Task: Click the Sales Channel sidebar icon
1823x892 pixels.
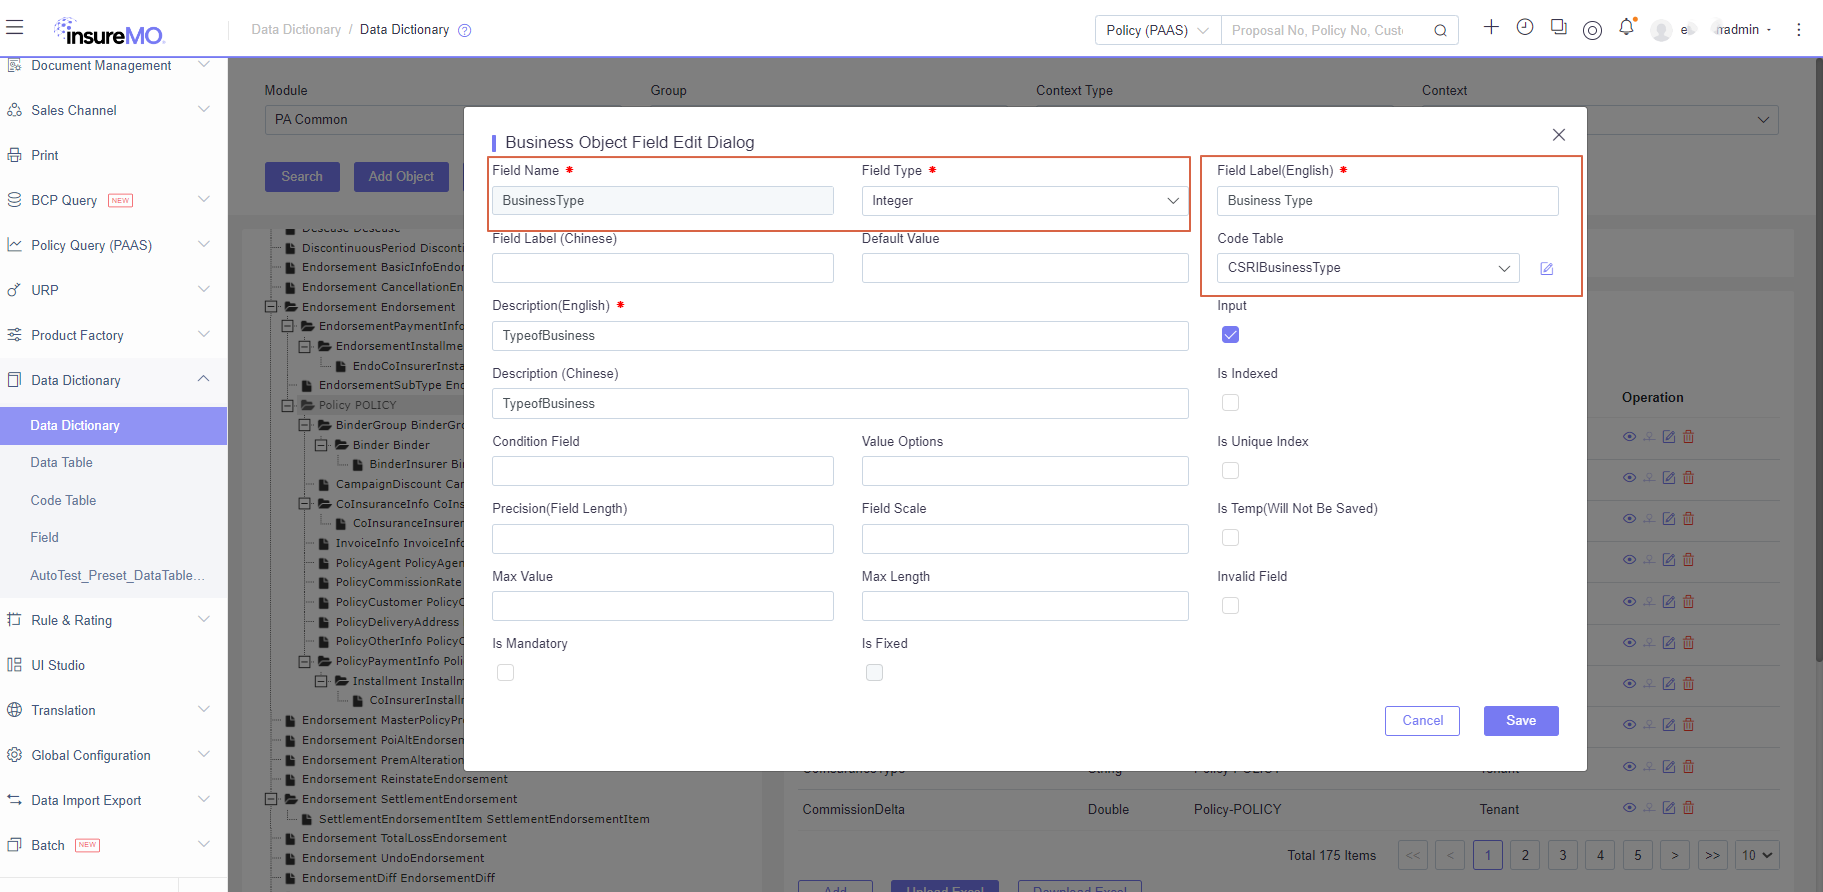Action: pyautogui.click(x=15, y=110)
